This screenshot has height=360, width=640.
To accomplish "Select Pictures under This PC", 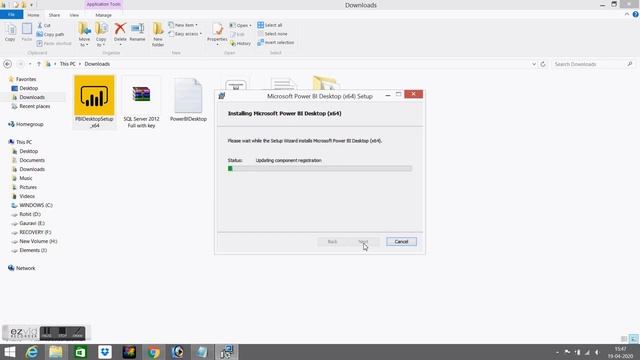I will (x=28, y=187).
